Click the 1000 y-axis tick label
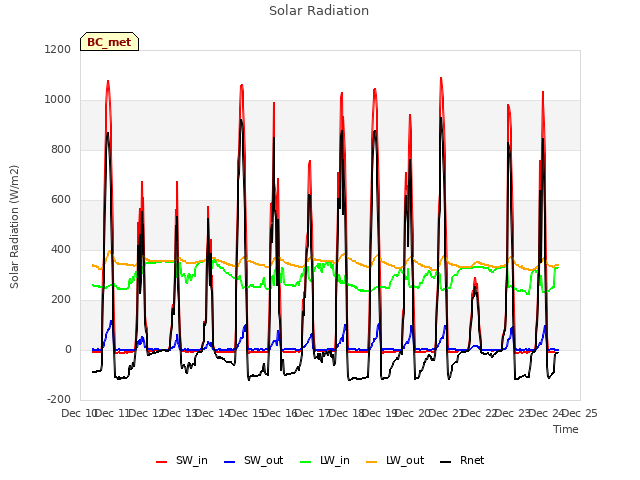 click(58, 100)
